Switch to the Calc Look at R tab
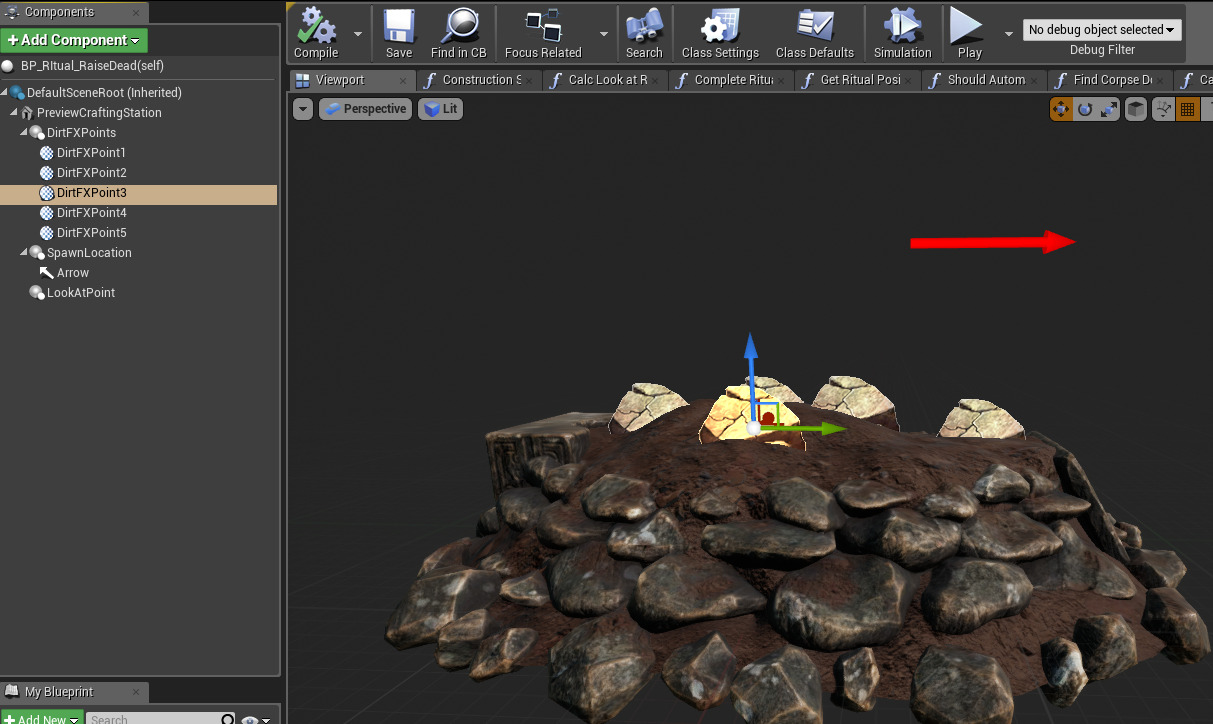Image resolution: width=1213 pixels, height=724 pixels. click(607, 80)
